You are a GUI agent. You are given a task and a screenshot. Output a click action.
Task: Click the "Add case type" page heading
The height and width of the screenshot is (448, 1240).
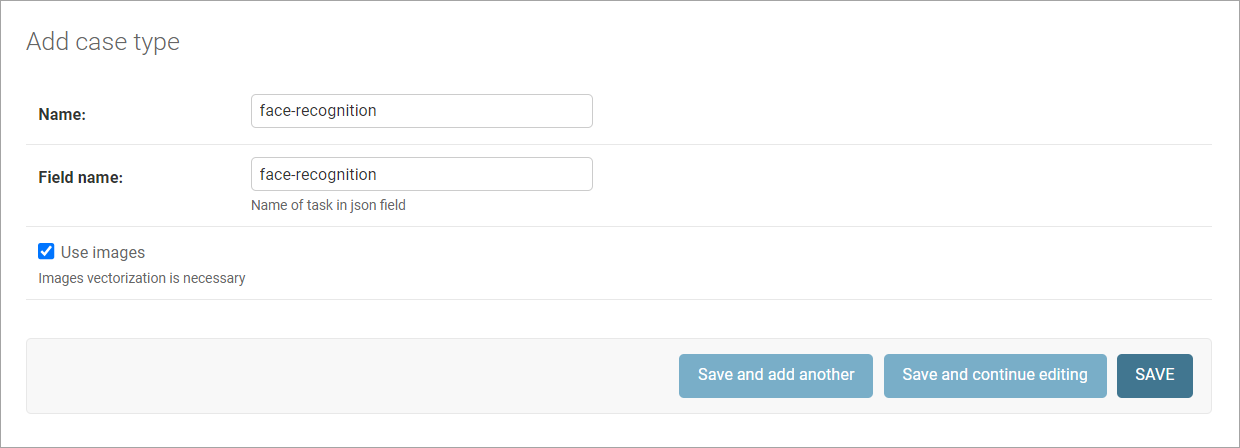coord(103,42)
